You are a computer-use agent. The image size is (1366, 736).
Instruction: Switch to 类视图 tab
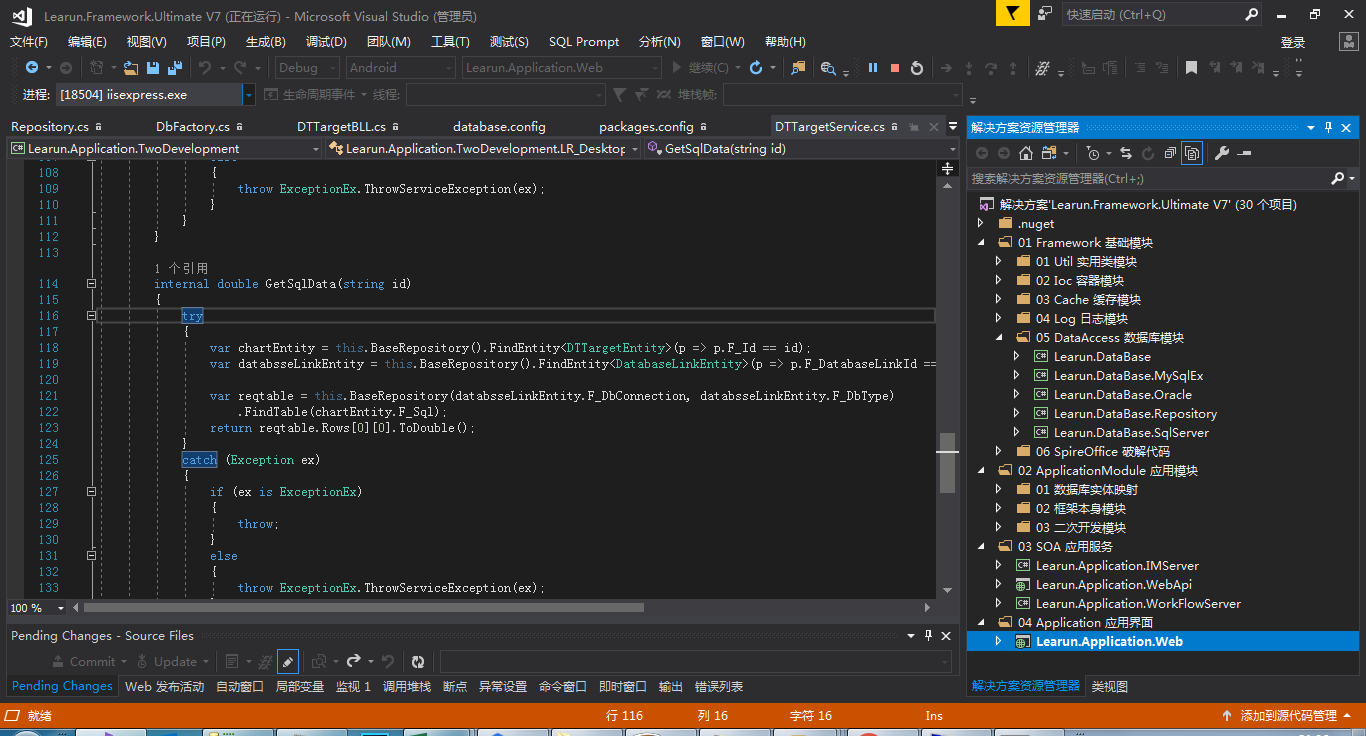1110,686
